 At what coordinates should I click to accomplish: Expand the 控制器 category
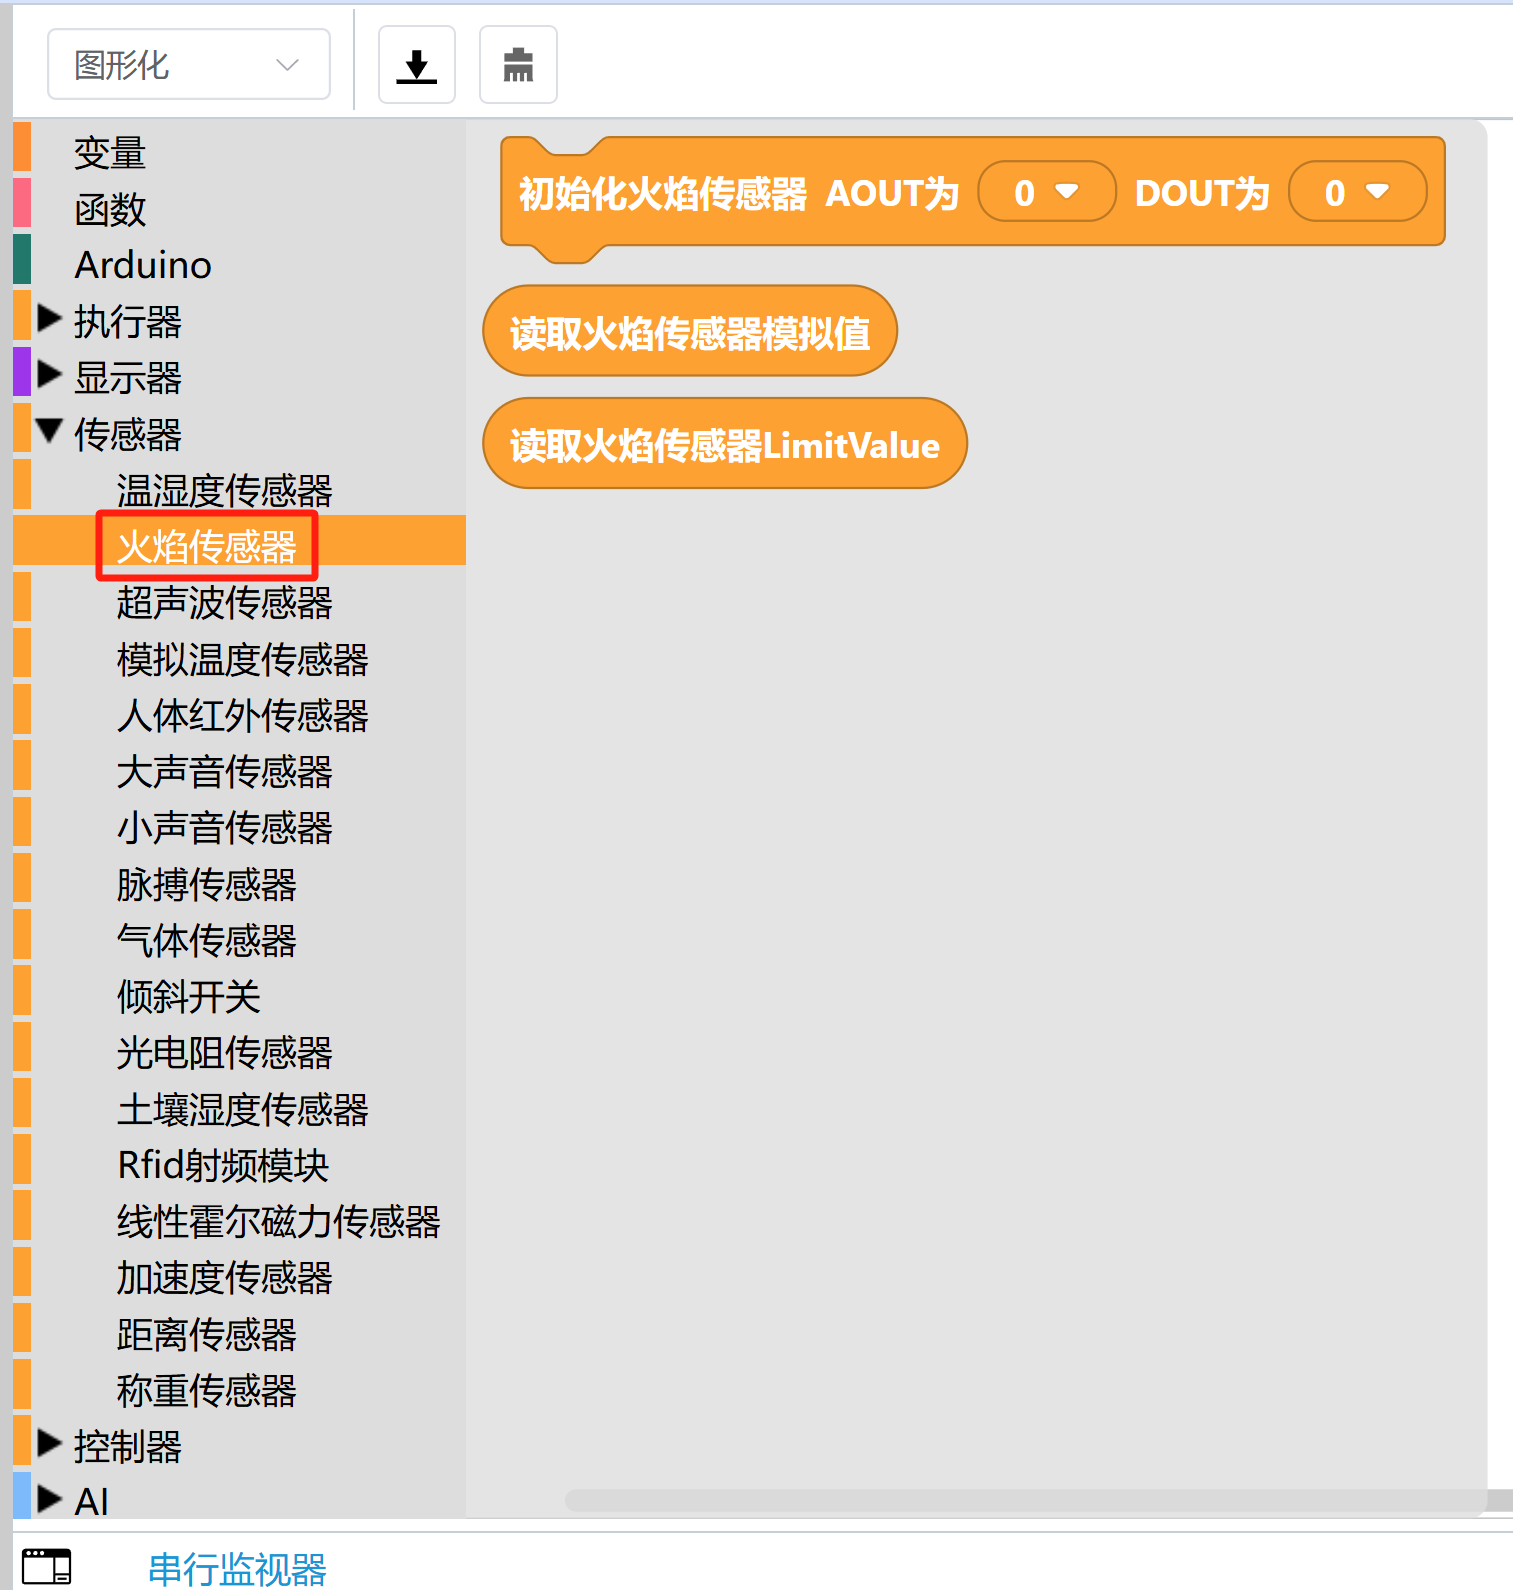click(x=49, y=1444)
